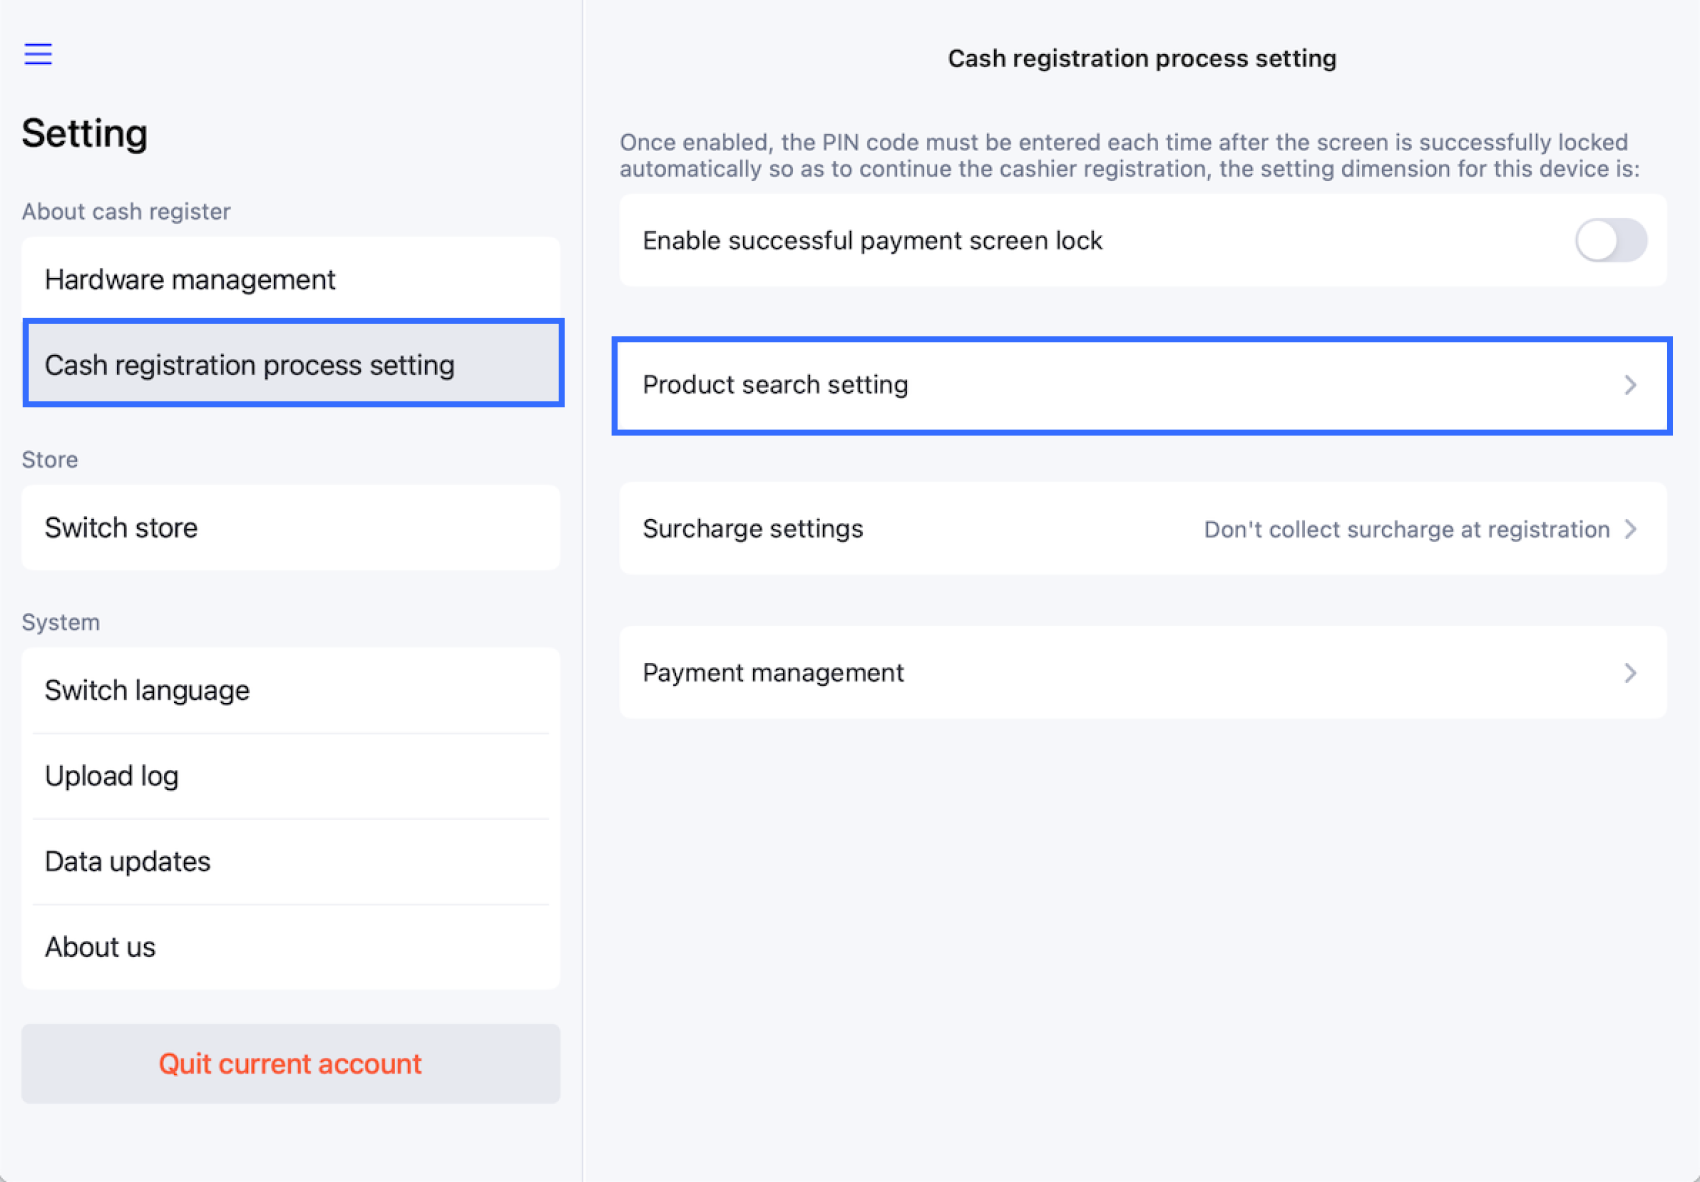The image size is (1700, 1182).
Task: Open Hardware management settings
Action: point(290,279)
